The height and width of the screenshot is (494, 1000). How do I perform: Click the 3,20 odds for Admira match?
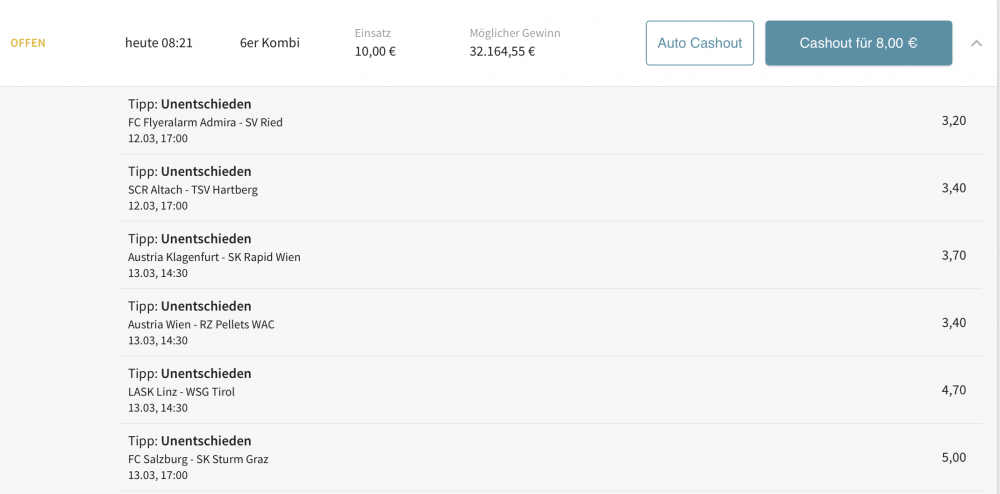(x=954, y=120)
